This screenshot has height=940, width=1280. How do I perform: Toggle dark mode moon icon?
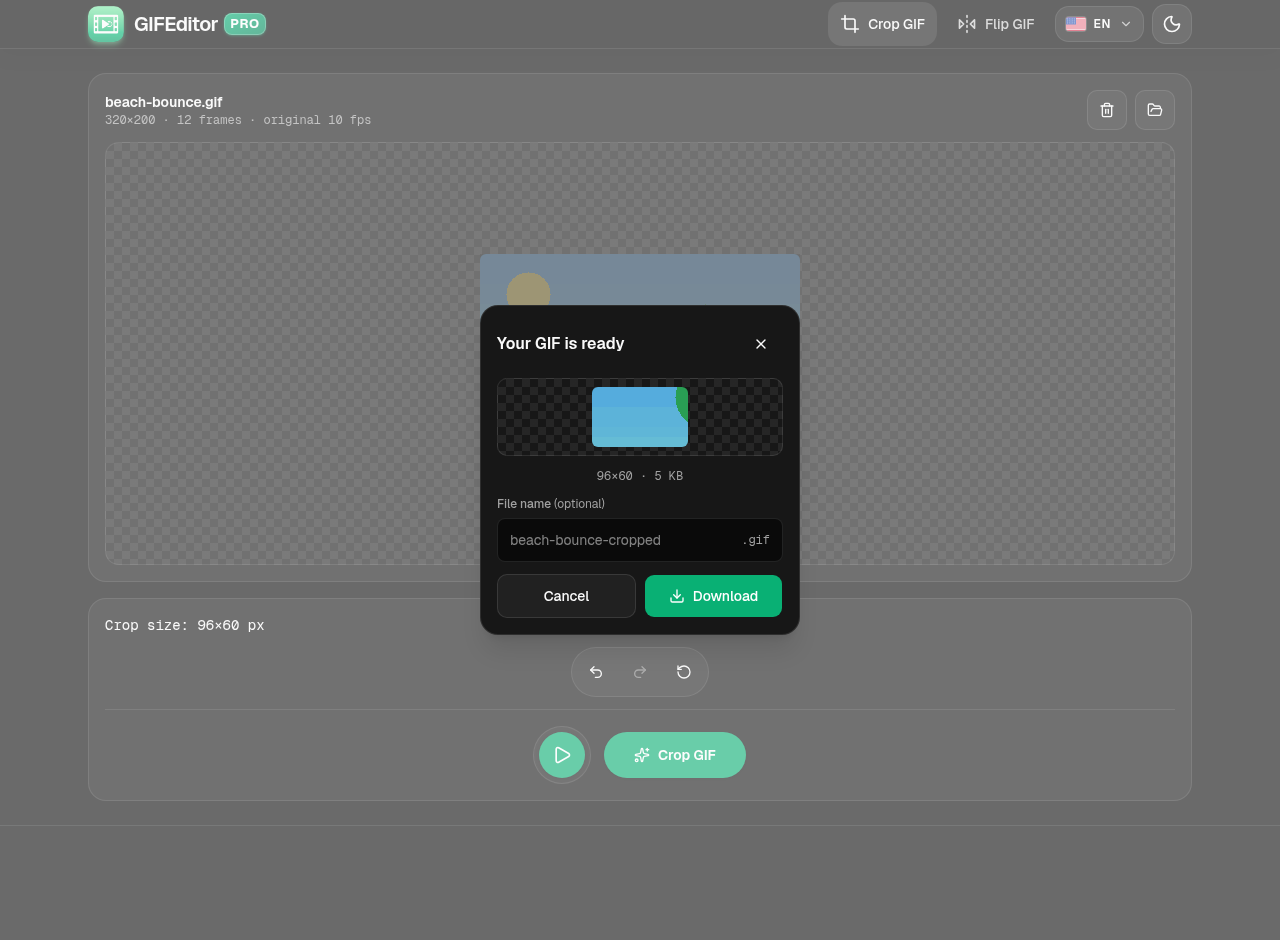pos(1172,24)
